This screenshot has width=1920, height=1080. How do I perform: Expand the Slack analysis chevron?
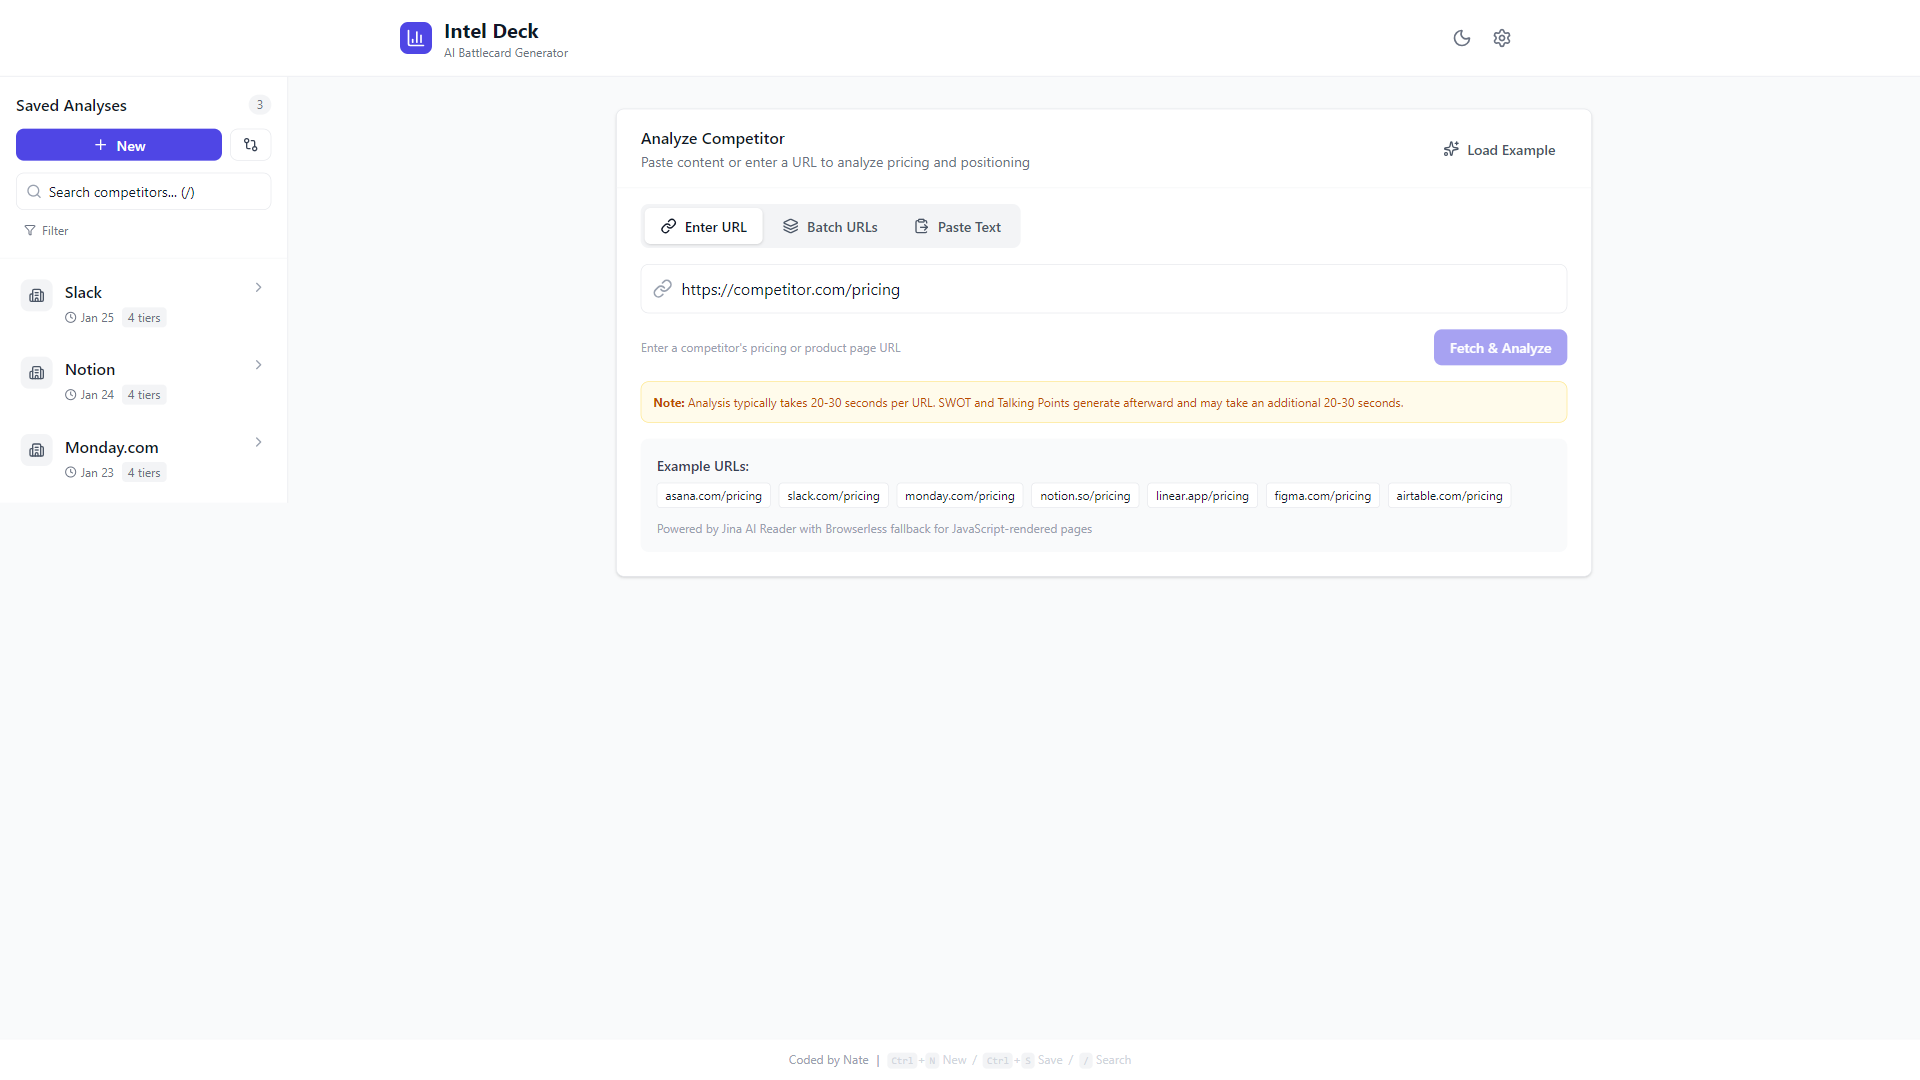[x=258, y=287]
